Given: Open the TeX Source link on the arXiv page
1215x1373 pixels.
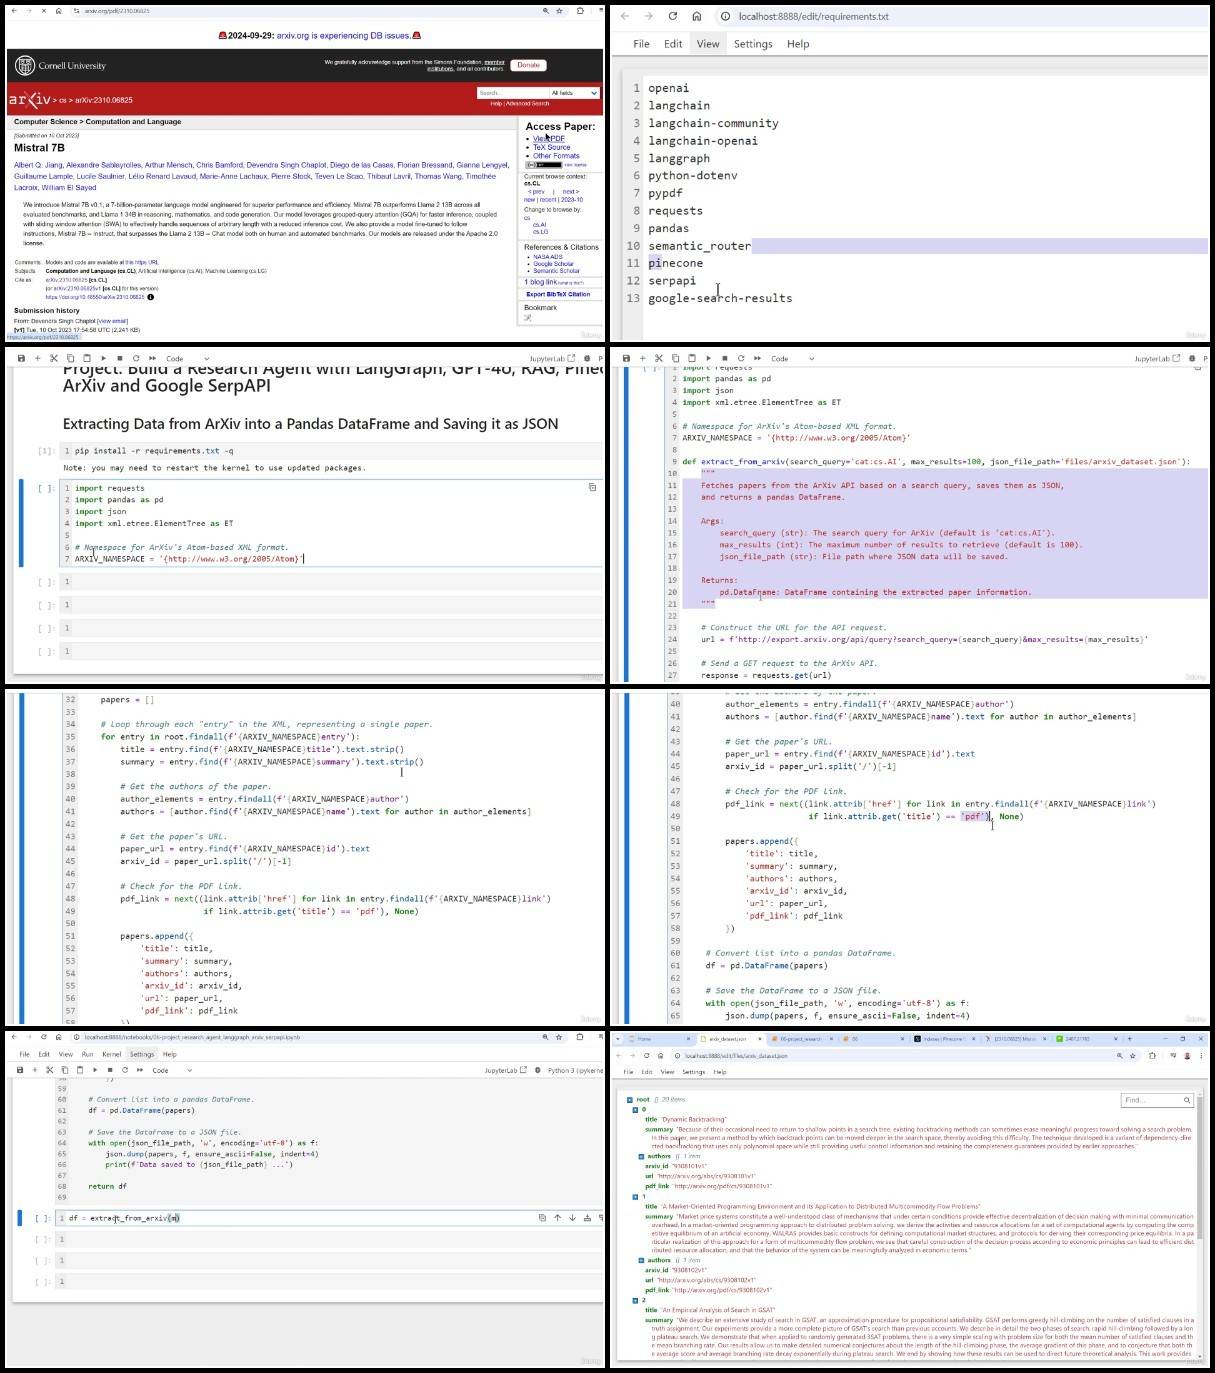Looking at the screenshot, I should coord(552,147).
